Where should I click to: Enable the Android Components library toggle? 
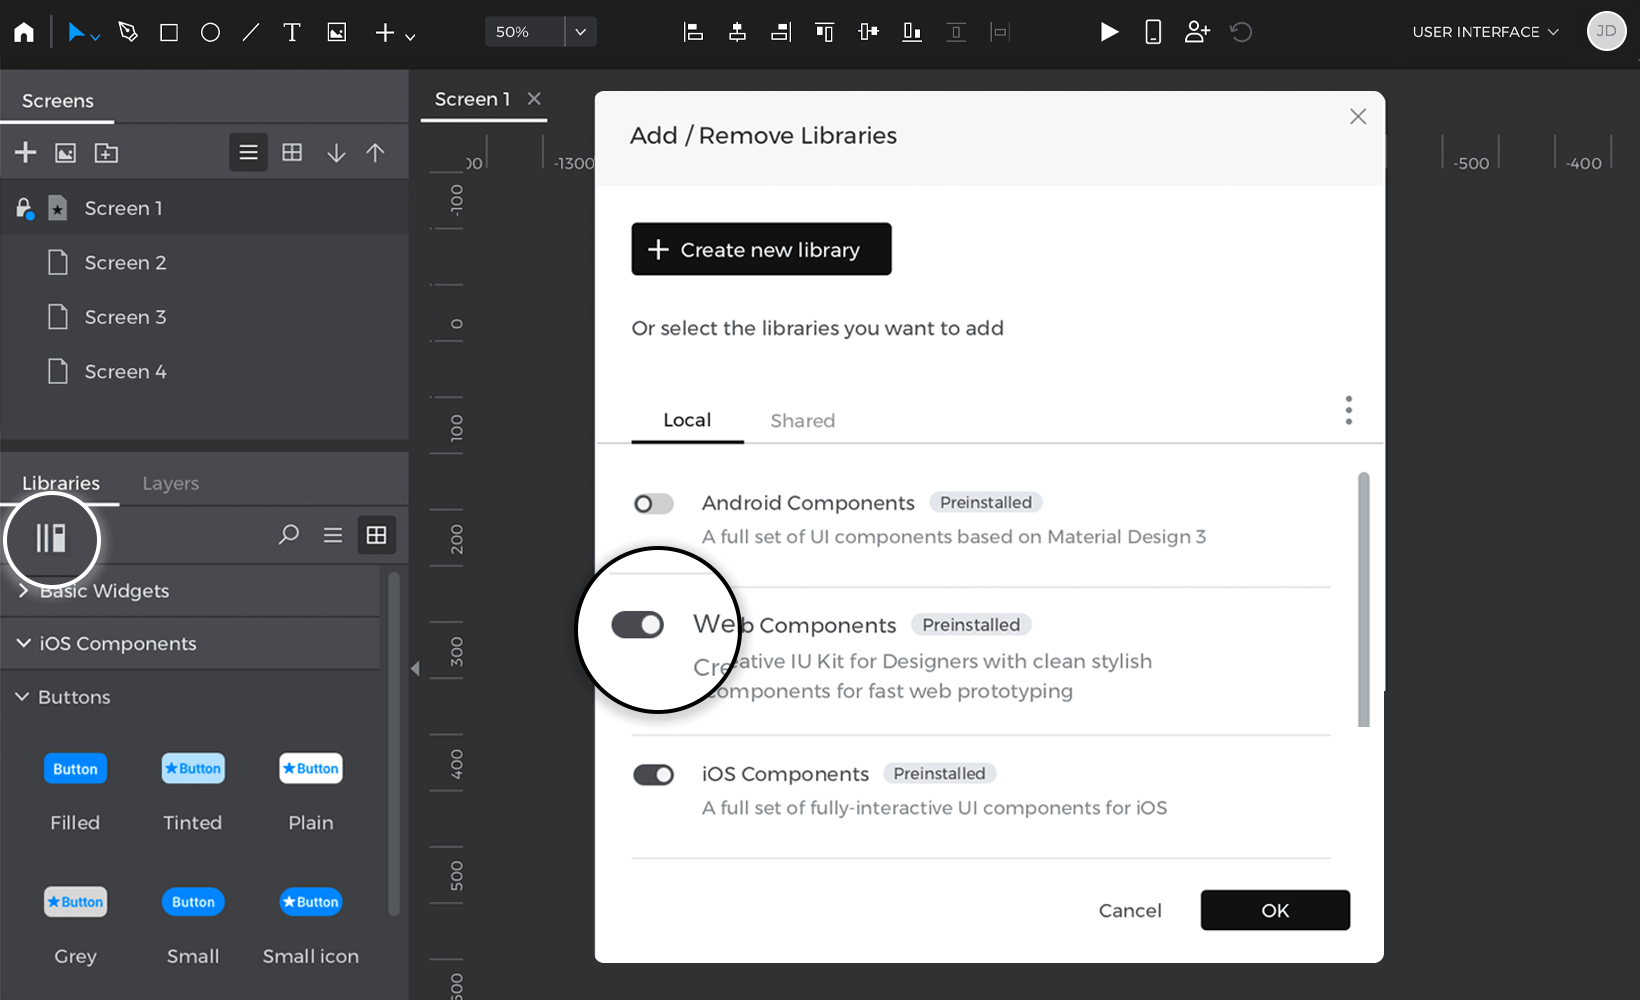point(653,504)
